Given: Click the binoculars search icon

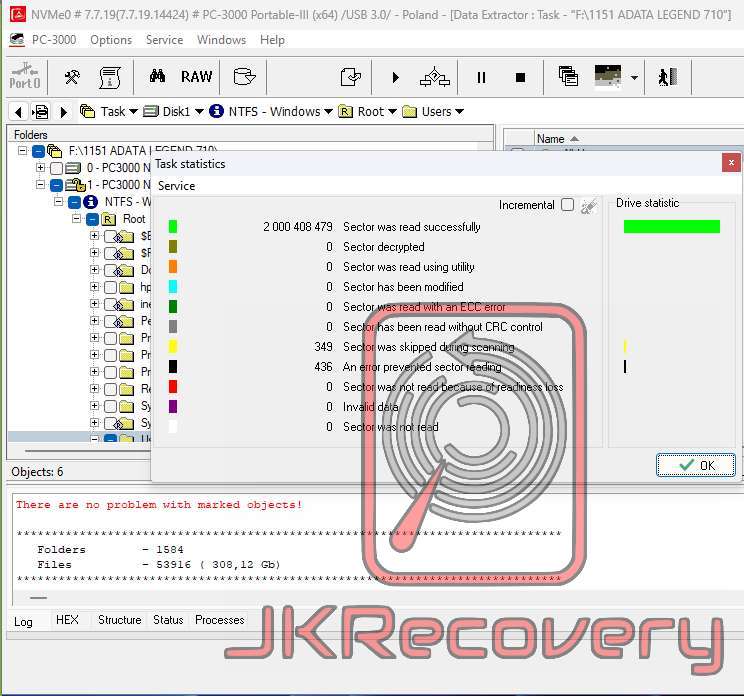Looking at the screenshot, I should [x=157, y=77].
